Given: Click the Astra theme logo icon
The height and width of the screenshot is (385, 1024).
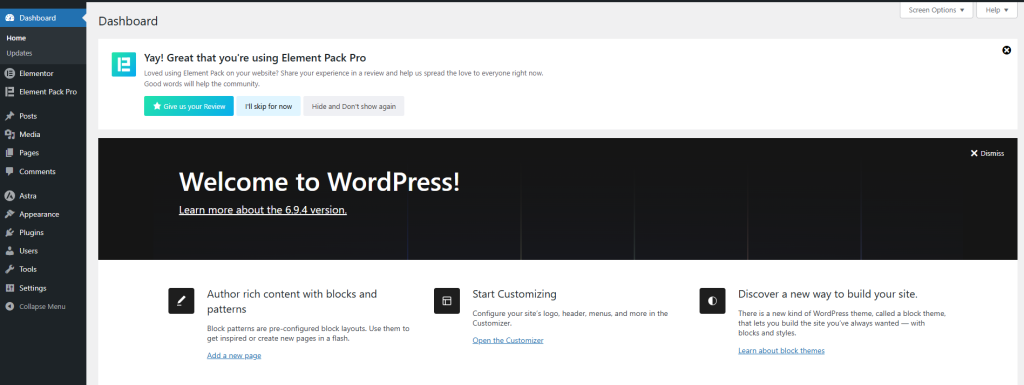Looking at the screenshot, I should coord(9,196).
